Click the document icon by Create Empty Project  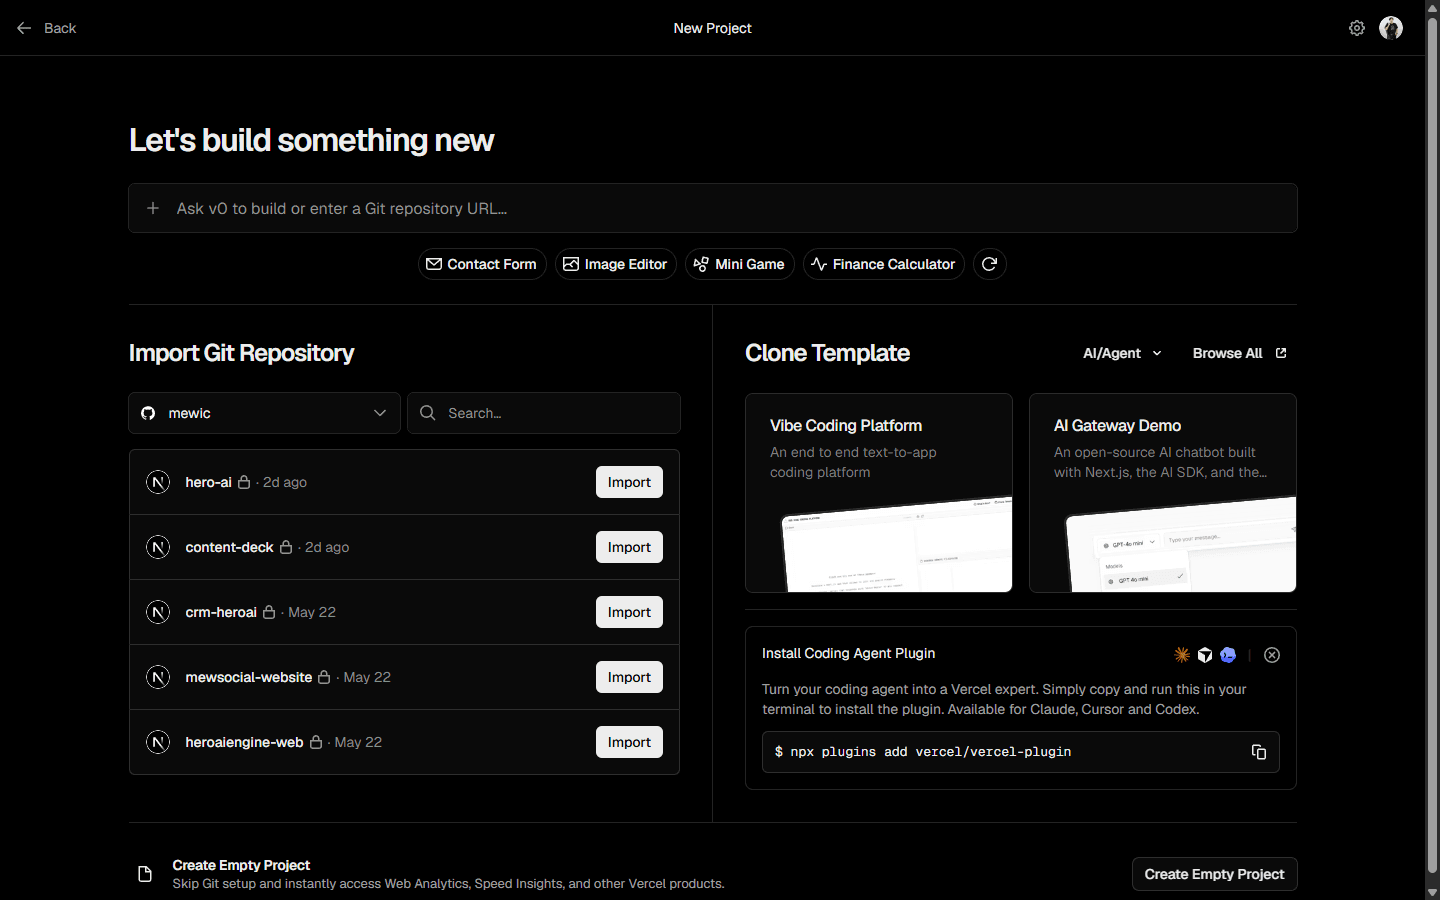(145, 874)
